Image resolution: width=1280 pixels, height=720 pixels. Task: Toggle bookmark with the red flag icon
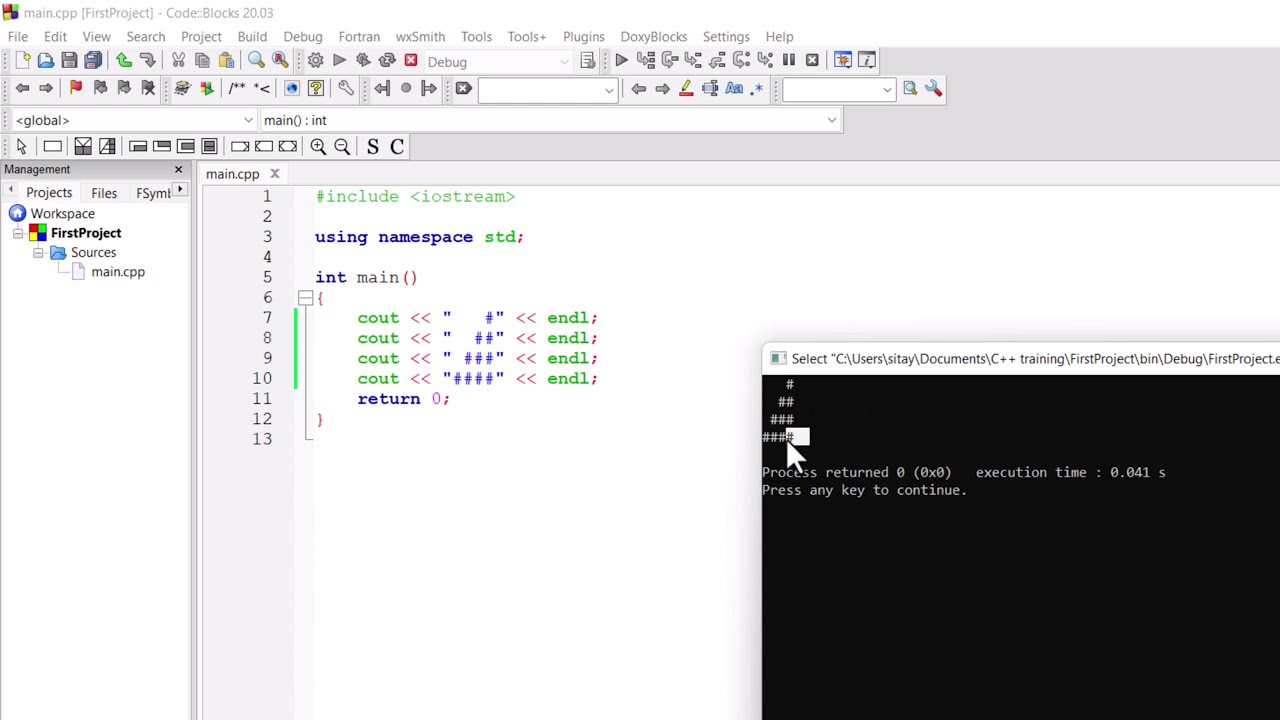(76, 89)
